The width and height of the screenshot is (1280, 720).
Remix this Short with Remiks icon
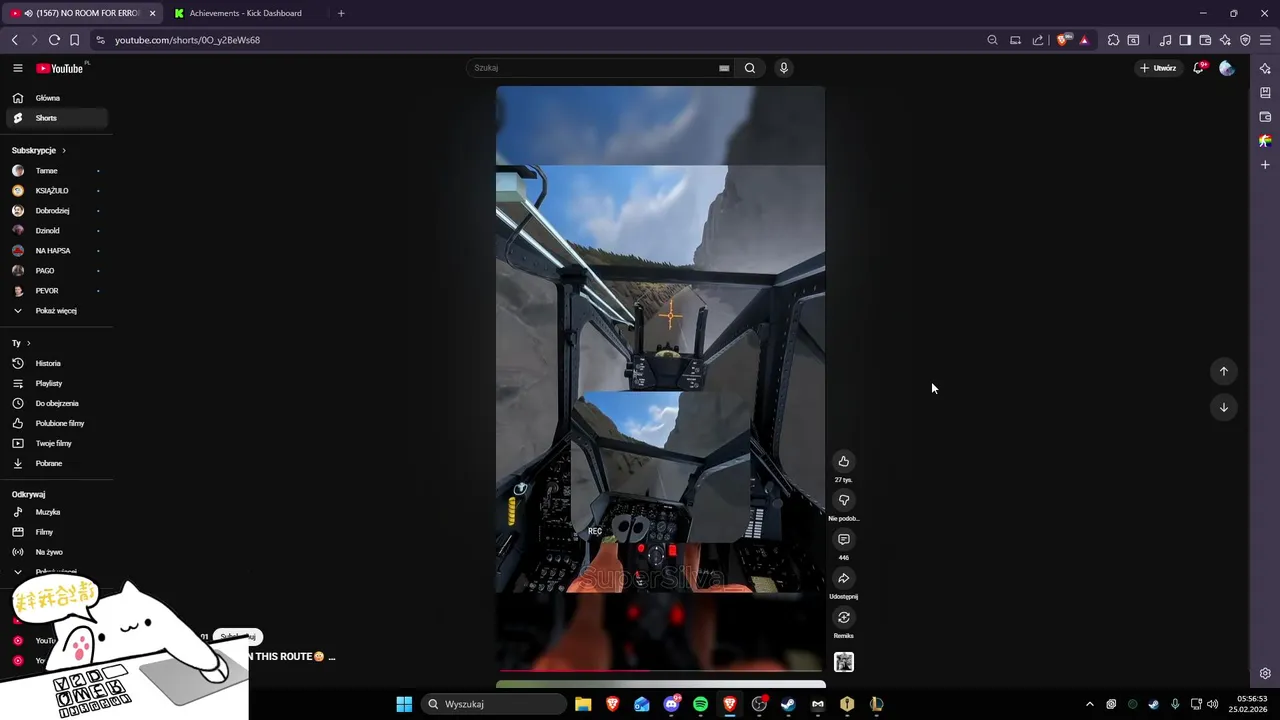844,617
